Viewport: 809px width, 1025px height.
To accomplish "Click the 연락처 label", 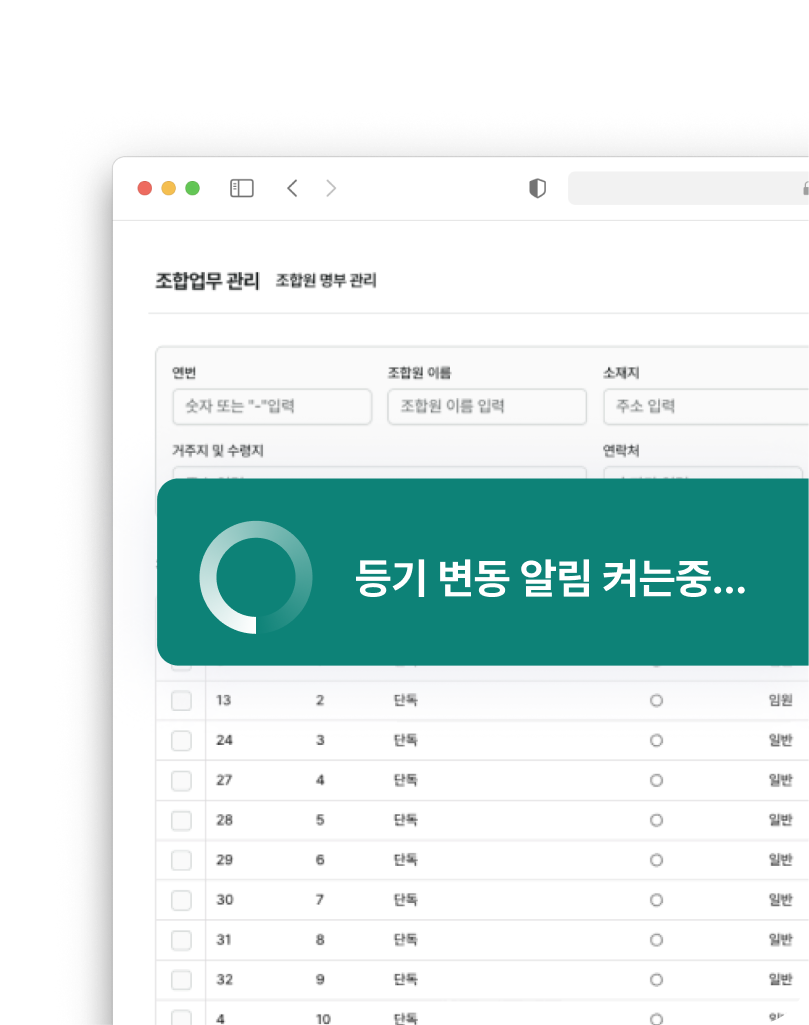I will tap(621, 450).
